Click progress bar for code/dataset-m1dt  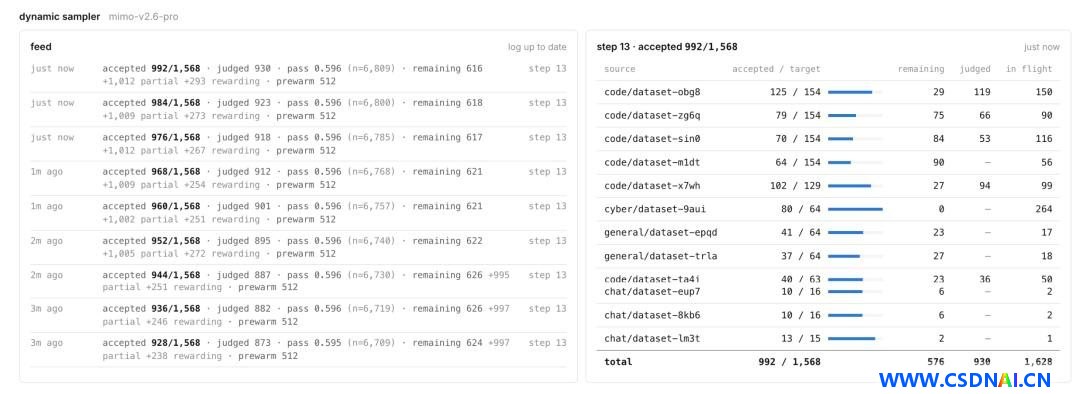coord(855,163)
